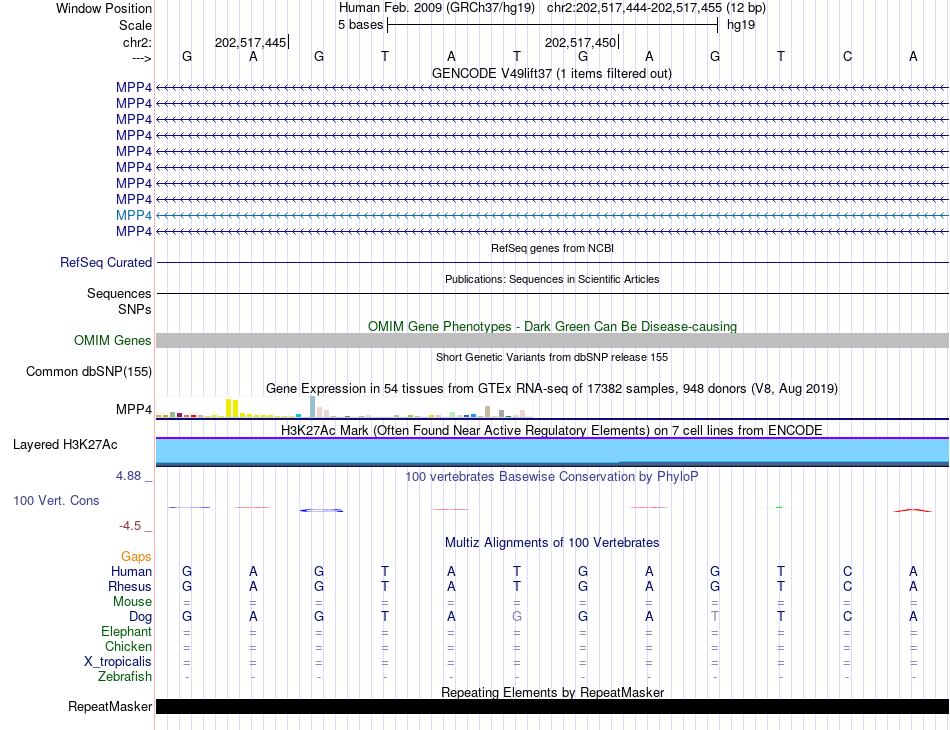Click the RepeatMasker track label
The width and height of the screenshot is (950, 730).
[x=110, y=706]
